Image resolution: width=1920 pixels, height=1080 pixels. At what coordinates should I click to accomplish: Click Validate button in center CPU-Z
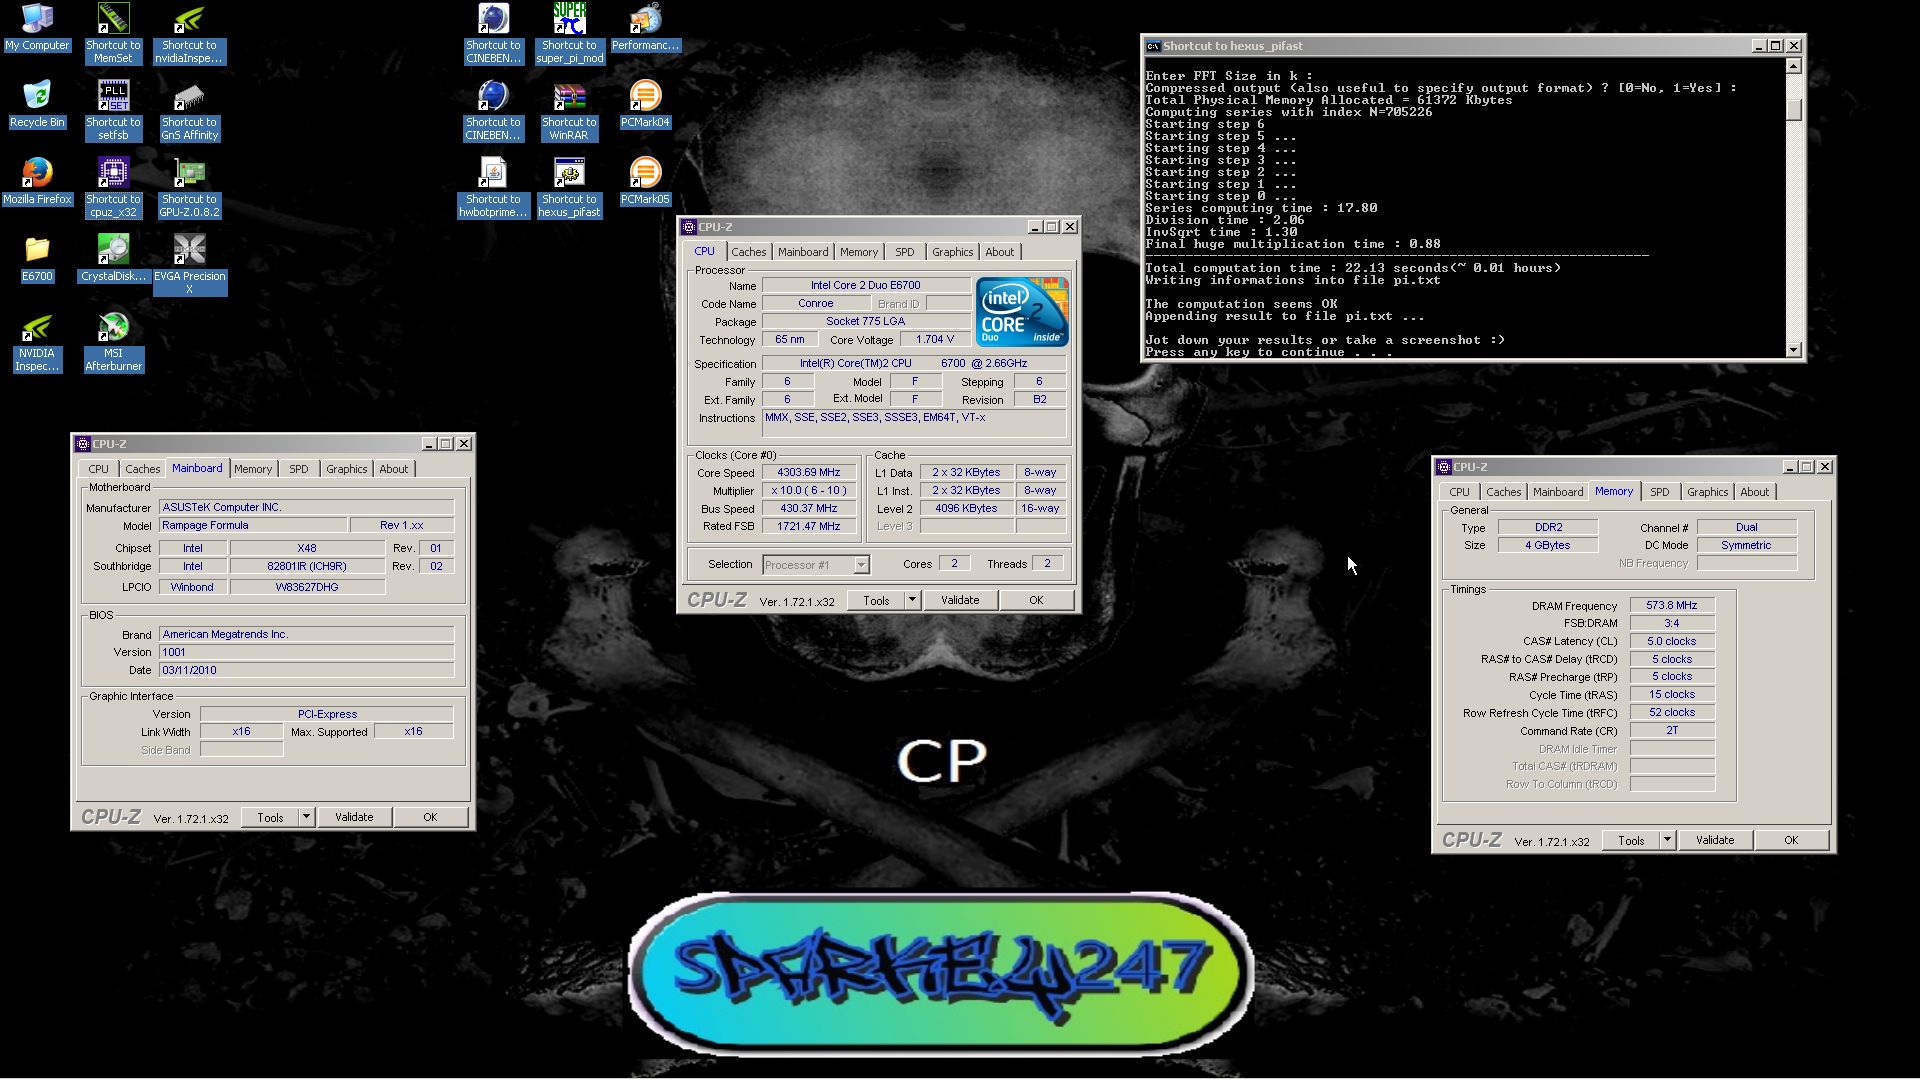[960, 600]
